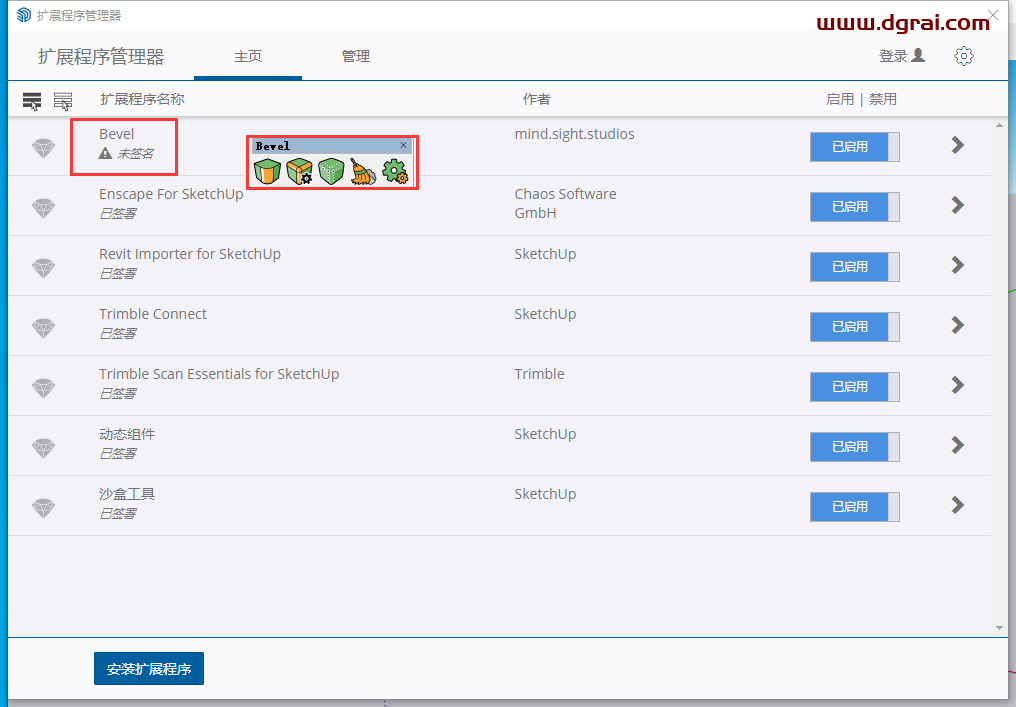Click the light deselect rows icon
1016x707 pixels.
63,101
